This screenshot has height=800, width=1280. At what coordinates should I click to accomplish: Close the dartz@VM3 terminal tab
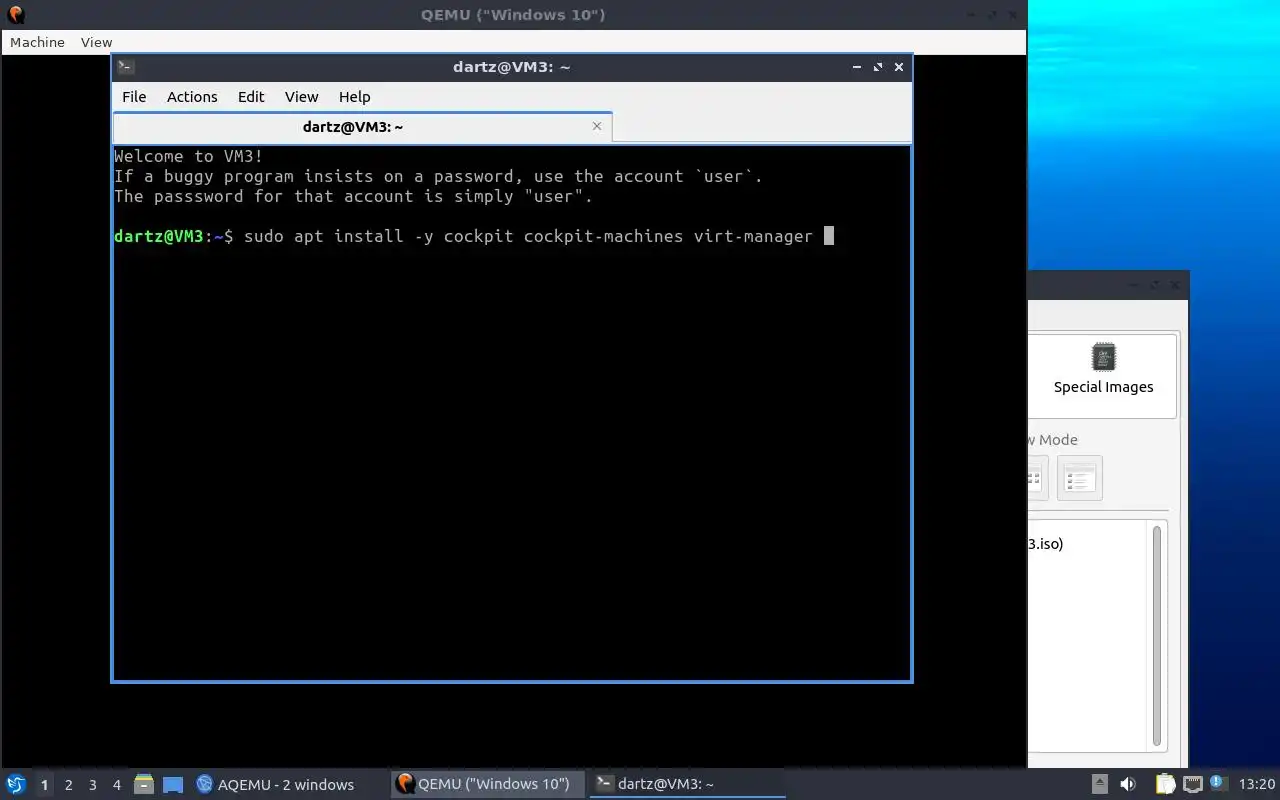pyautogui.click(x=597, y=126)
